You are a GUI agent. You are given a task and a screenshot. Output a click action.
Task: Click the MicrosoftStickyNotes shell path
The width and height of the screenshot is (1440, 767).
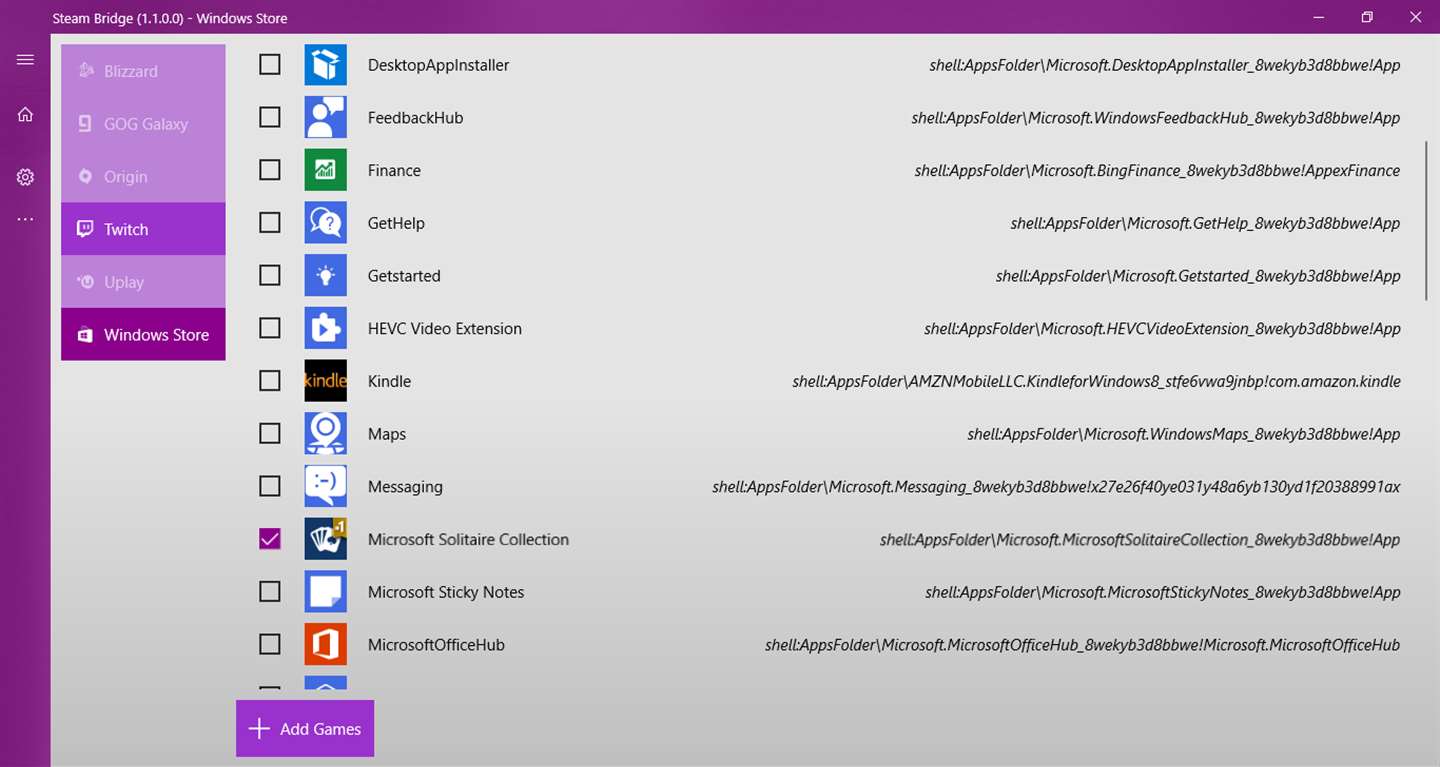click(x=1163, y=592)
